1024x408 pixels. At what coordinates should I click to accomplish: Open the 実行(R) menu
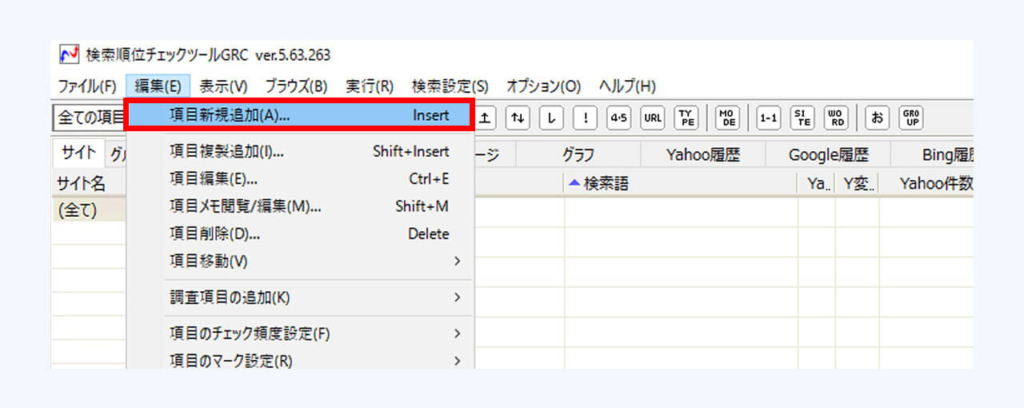(x=370, y=86)
